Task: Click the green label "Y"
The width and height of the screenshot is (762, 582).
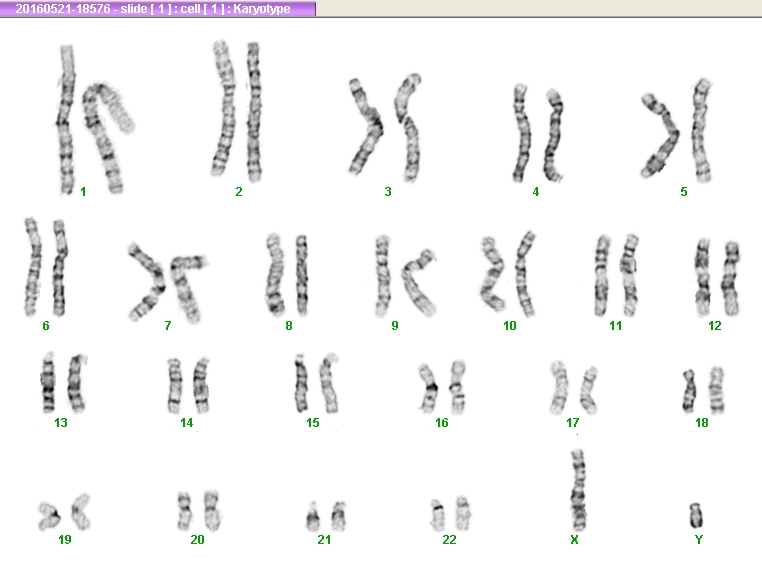Action: point(698,539)
